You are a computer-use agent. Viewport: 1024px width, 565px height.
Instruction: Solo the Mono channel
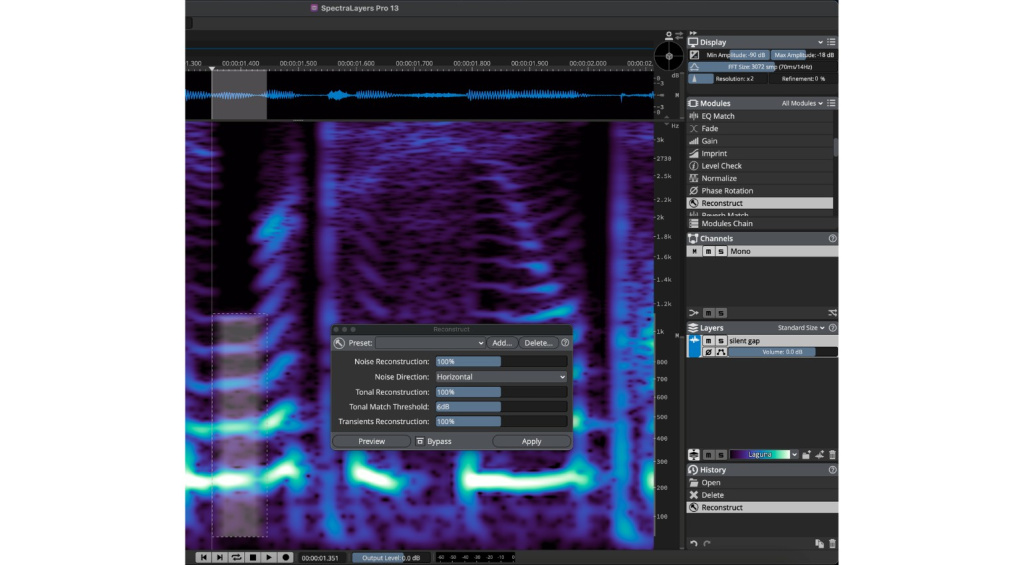pos(721,251)
